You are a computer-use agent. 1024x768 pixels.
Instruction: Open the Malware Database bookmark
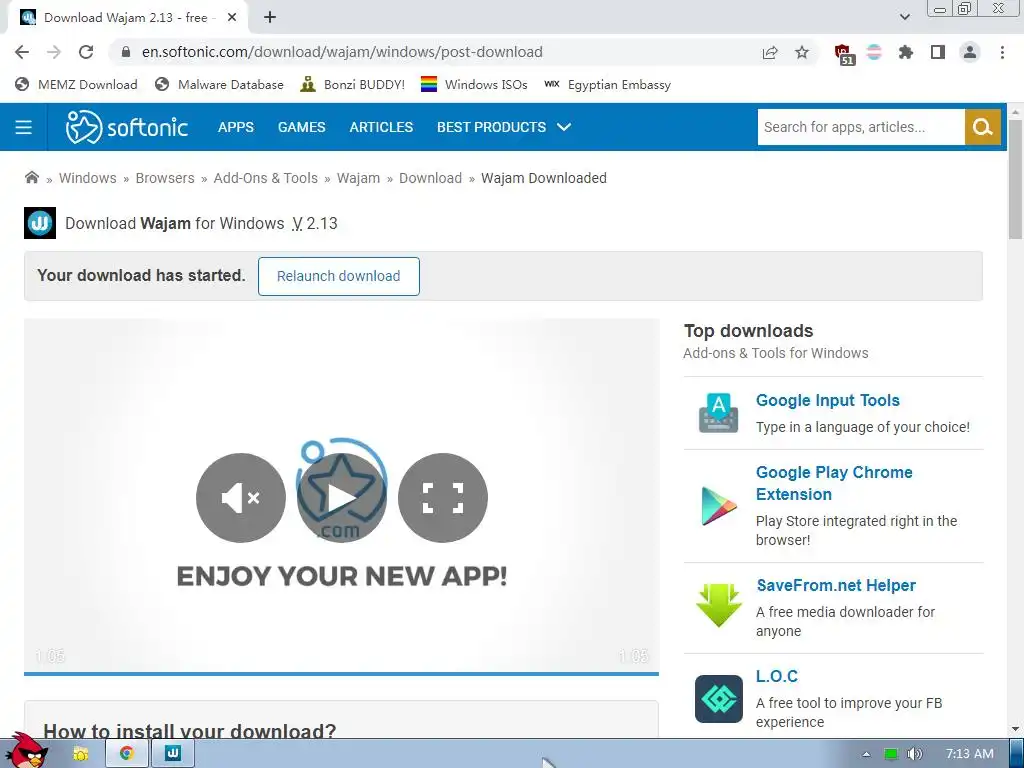(x=219, y=84)
